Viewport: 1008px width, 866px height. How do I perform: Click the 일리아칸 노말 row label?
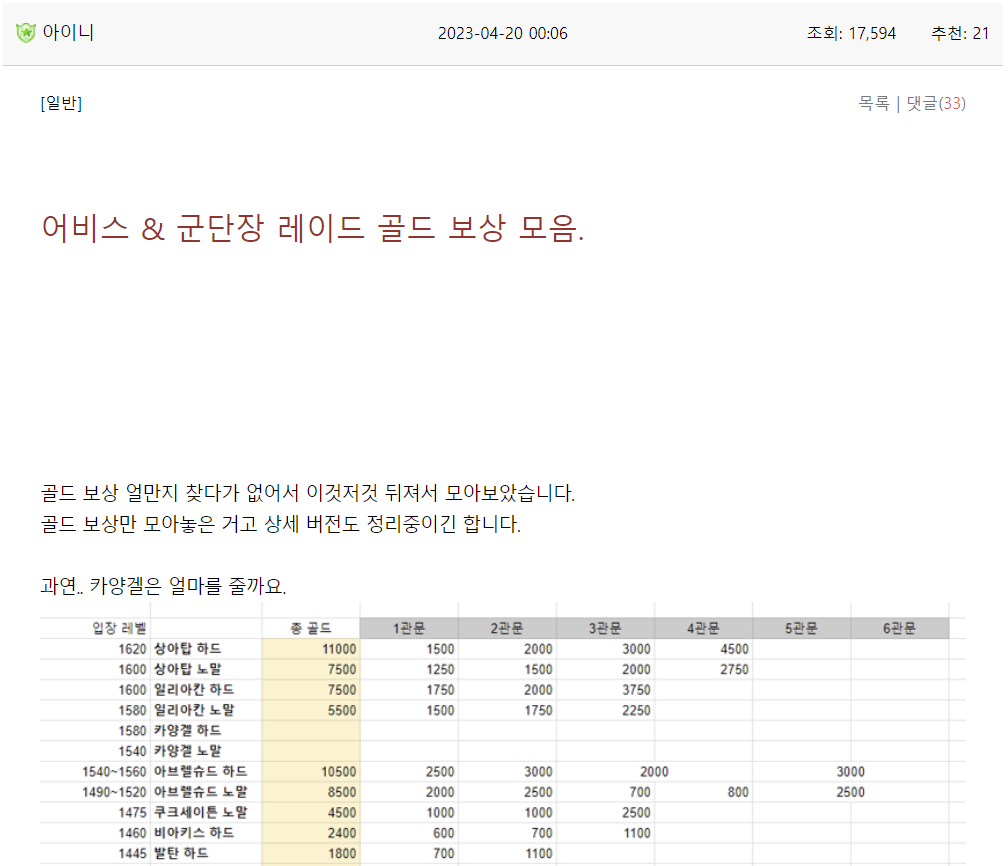click(x=194, y=711)
